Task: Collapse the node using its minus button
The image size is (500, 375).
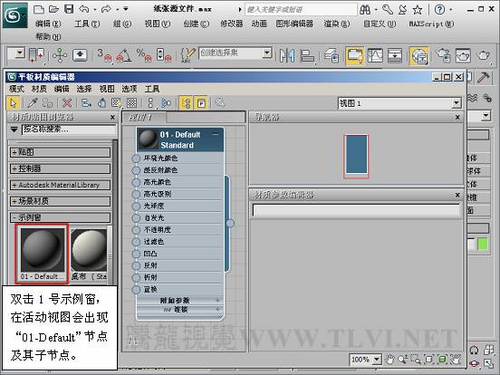Action: pos(216,135)
